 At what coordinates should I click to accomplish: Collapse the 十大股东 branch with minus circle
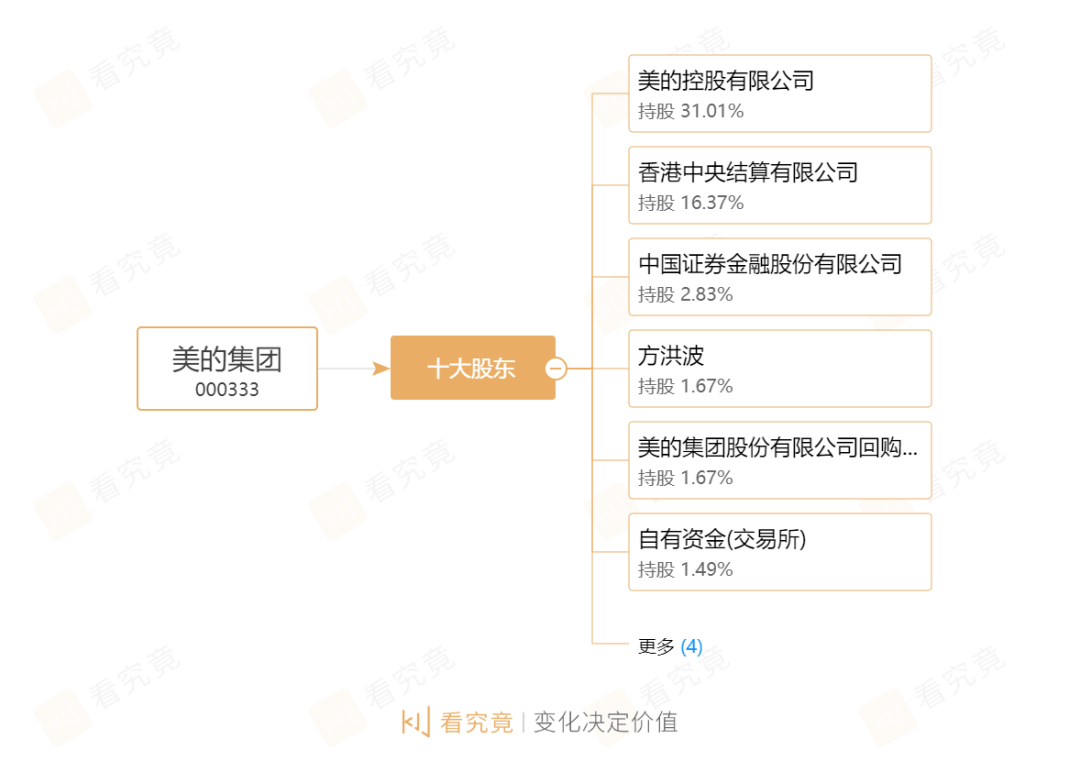tap(557, 369)
